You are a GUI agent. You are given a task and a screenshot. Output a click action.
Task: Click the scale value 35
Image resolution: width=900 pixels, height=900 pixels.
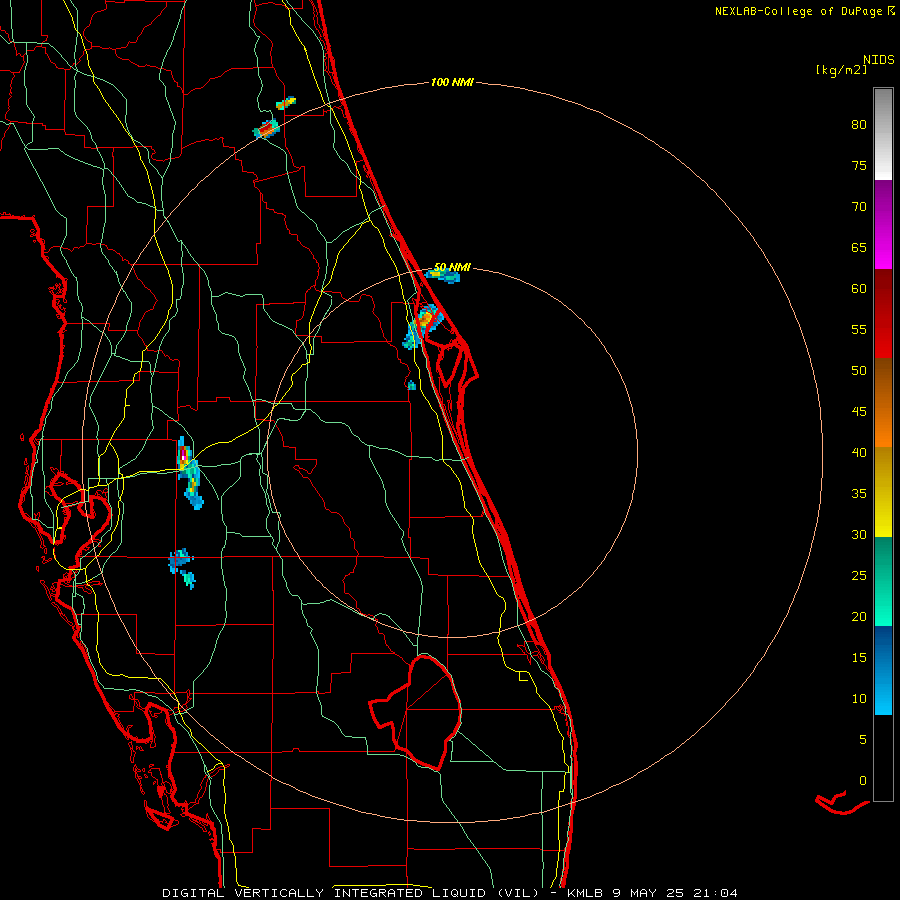coord(859,494)
